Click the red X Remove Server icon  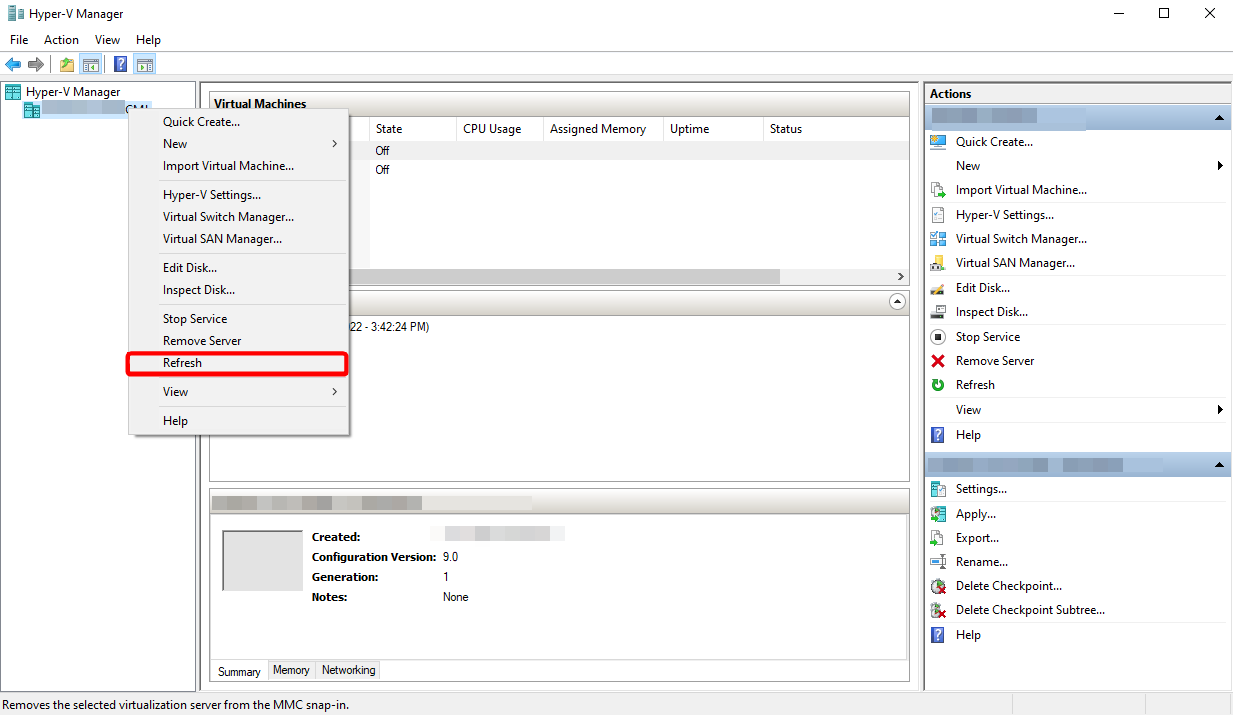(938, 361)
